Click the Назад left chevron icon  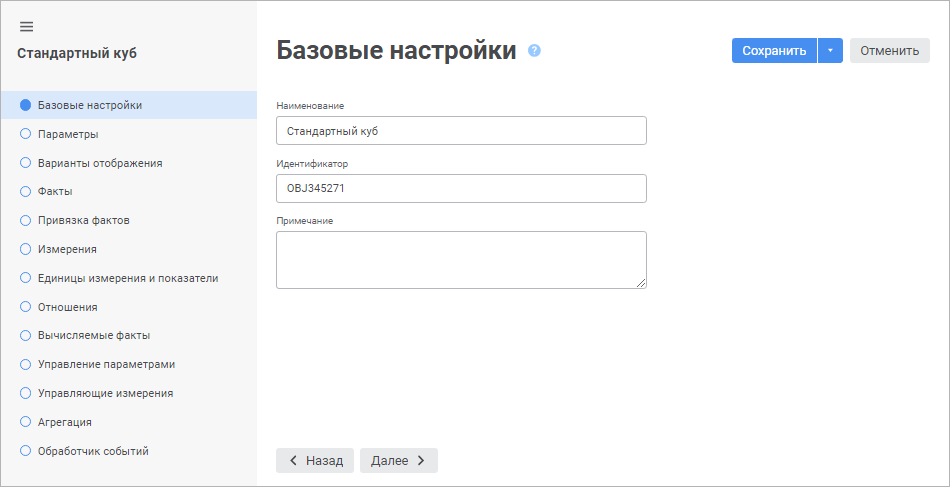tap(293, 460)
